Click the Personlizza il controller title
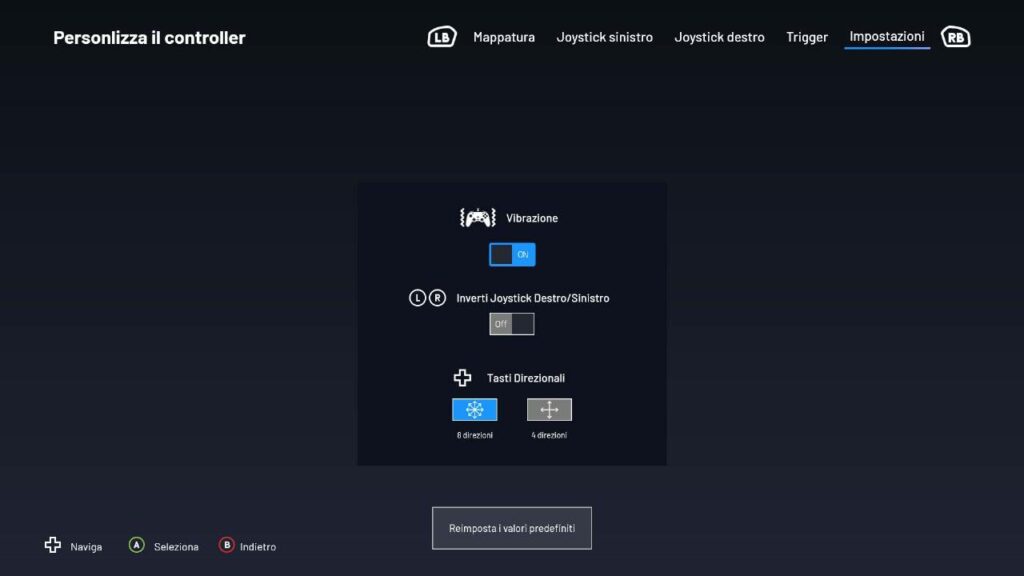Screen dimensions: 1024x576 [x=149, y=38]
